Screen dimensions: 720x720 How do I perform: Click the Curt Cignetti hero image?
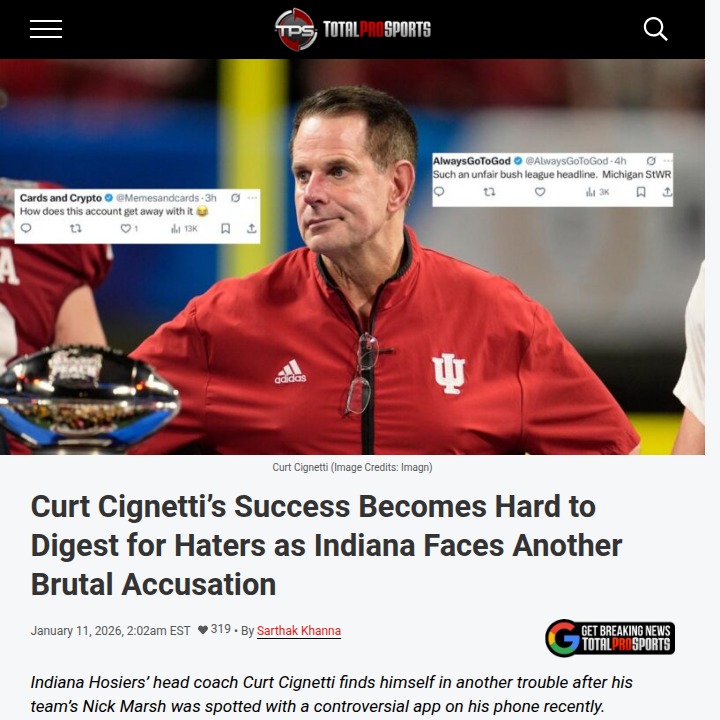(x=352, y=256)
